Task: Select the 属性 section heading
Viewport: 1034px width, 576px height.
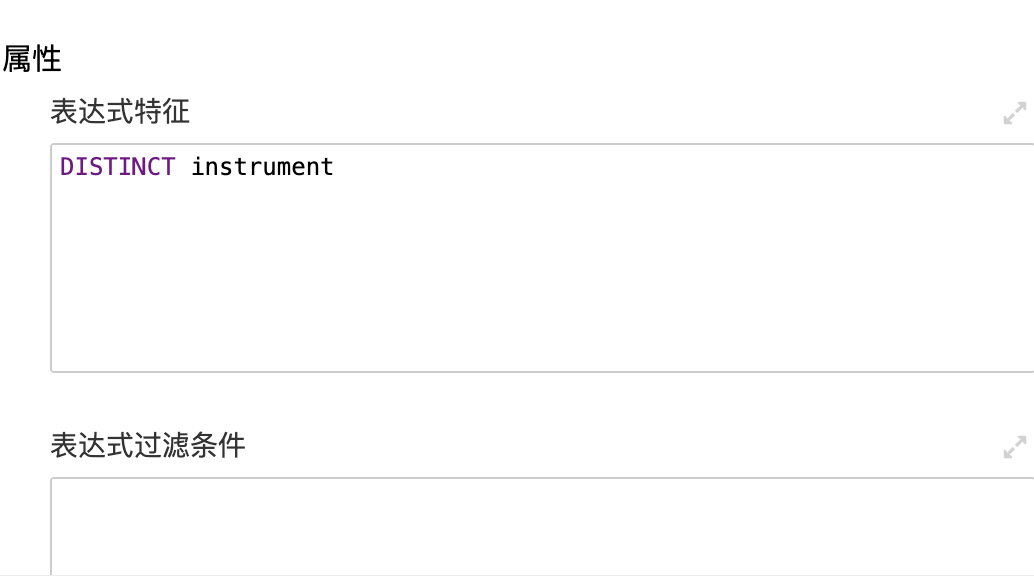Action: [x=32, y=59]
